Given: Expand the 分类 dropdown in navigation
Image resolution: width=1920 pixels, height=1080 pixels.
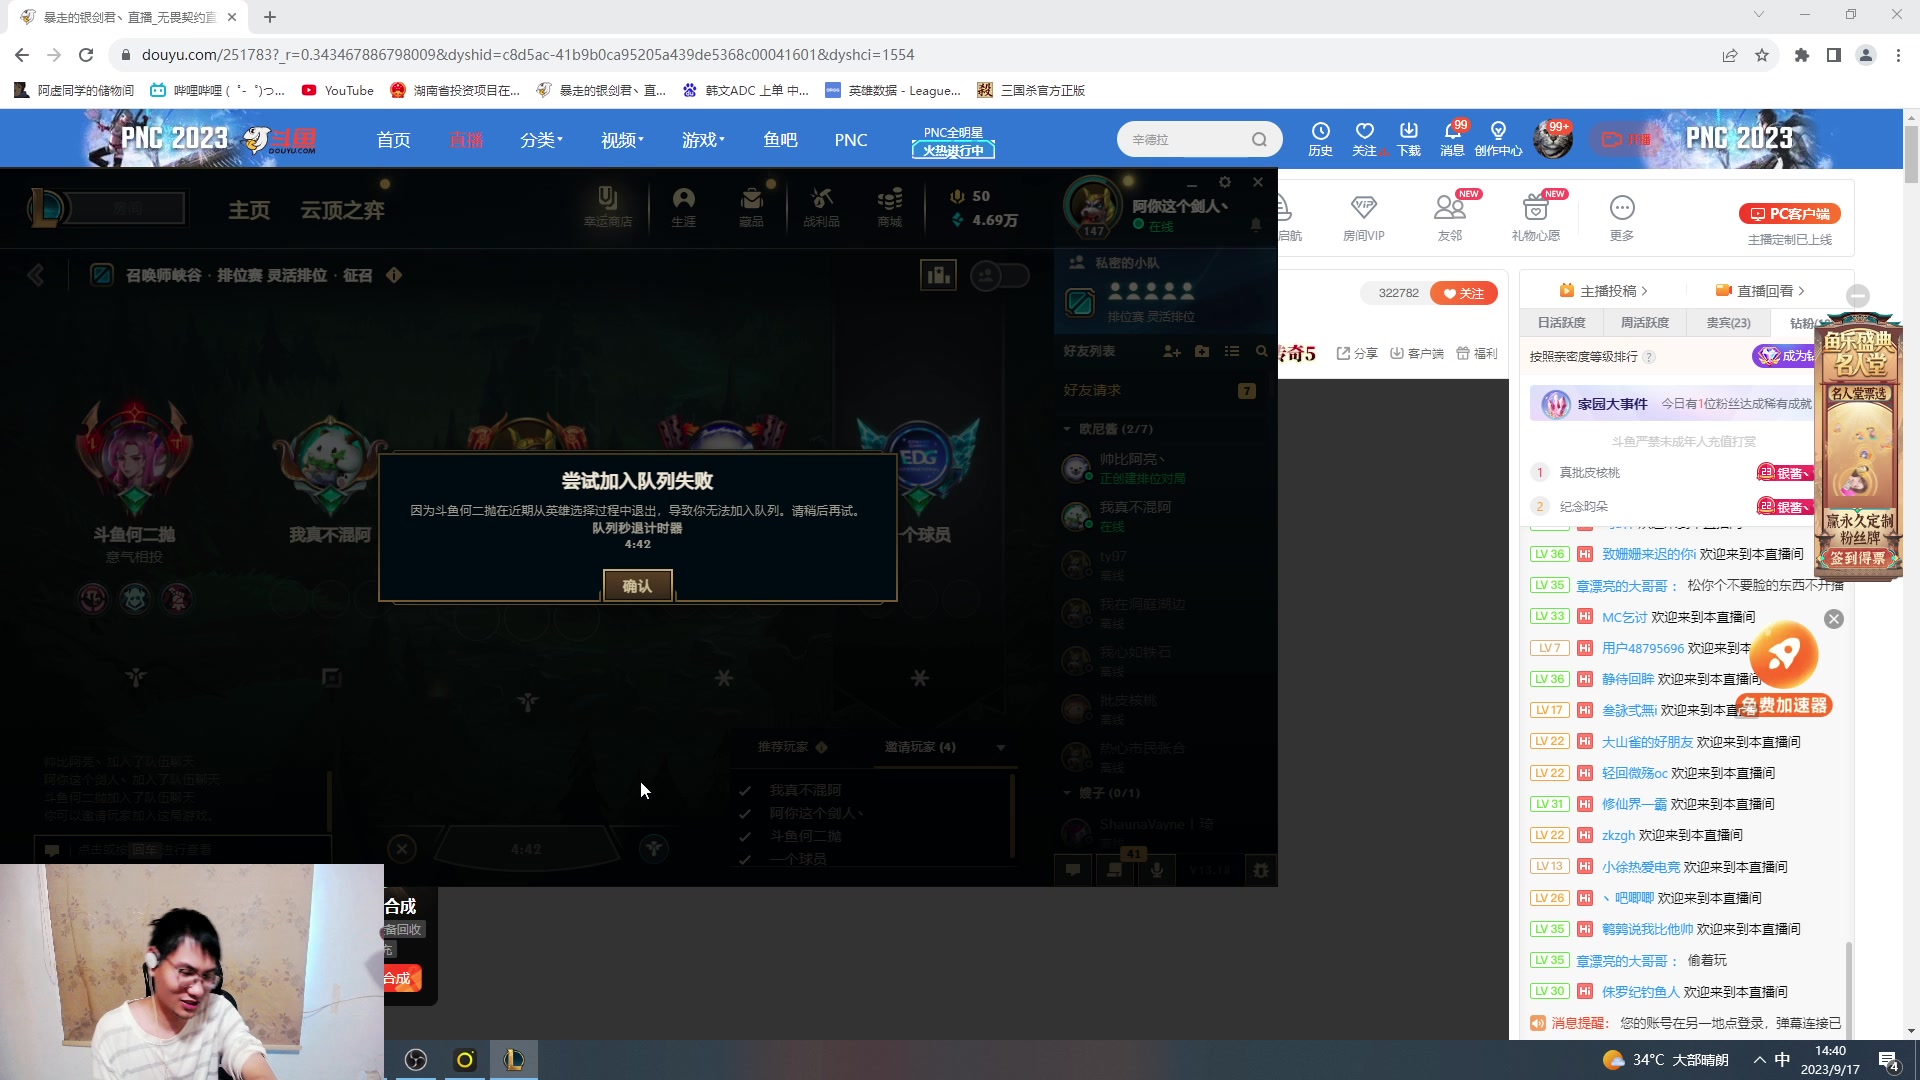Looking at the screenshot, I should coord(541,140).
